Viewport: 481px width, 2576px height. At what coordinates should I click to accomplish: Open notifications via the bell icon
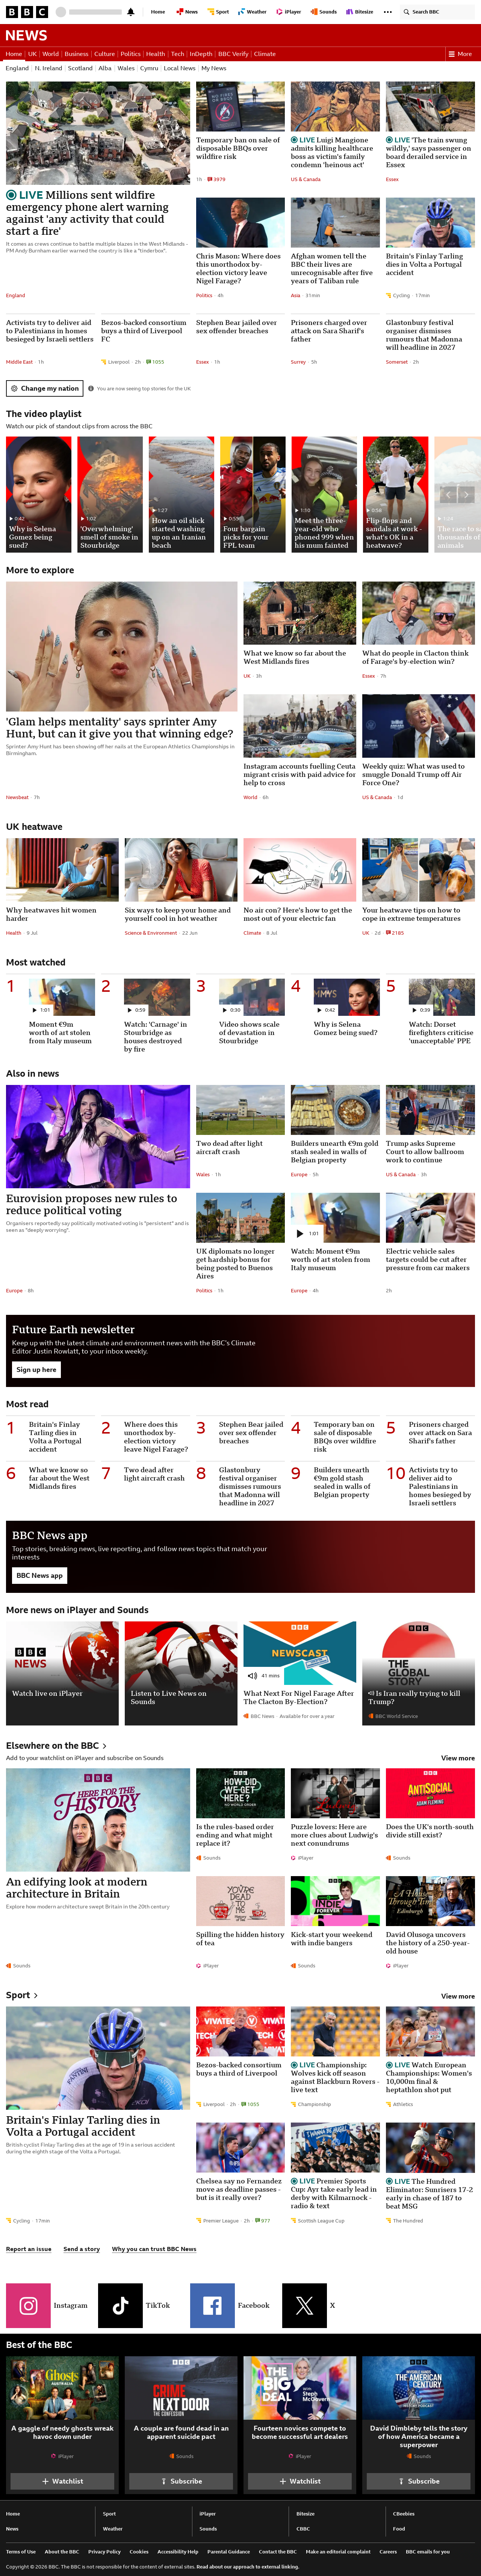[x=131, y=12]
